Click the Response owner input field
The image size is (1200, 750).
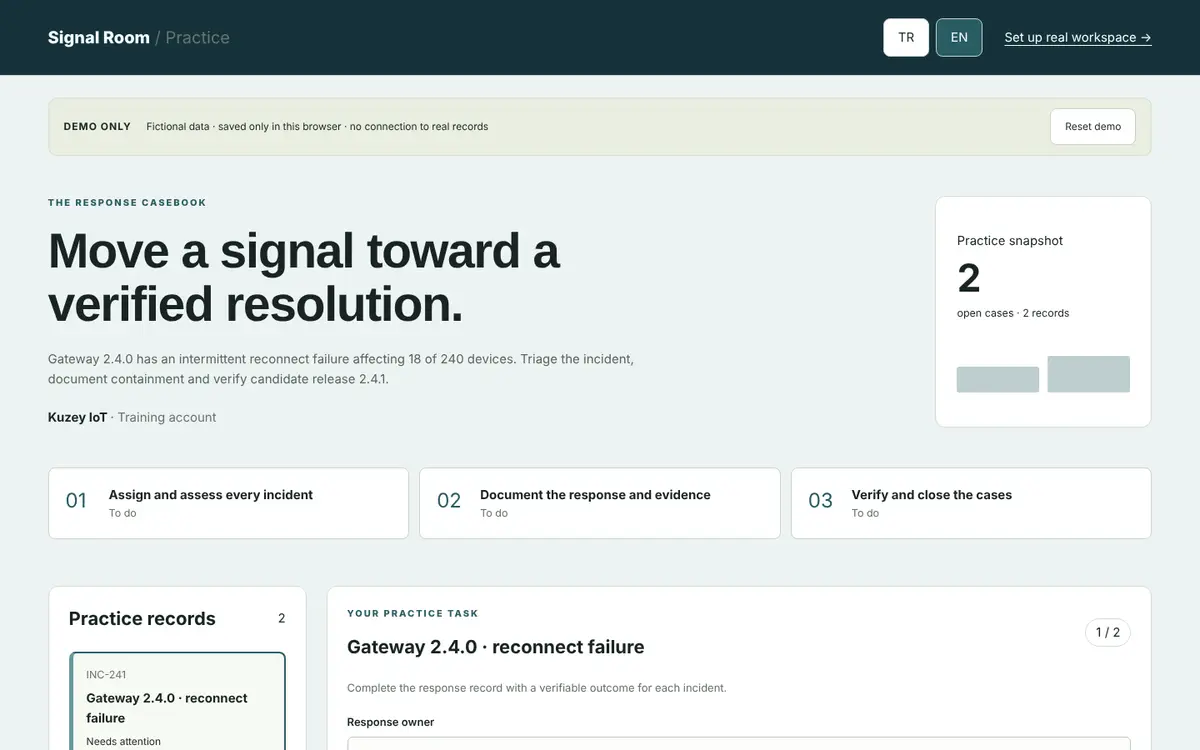[x=739, y=743]
